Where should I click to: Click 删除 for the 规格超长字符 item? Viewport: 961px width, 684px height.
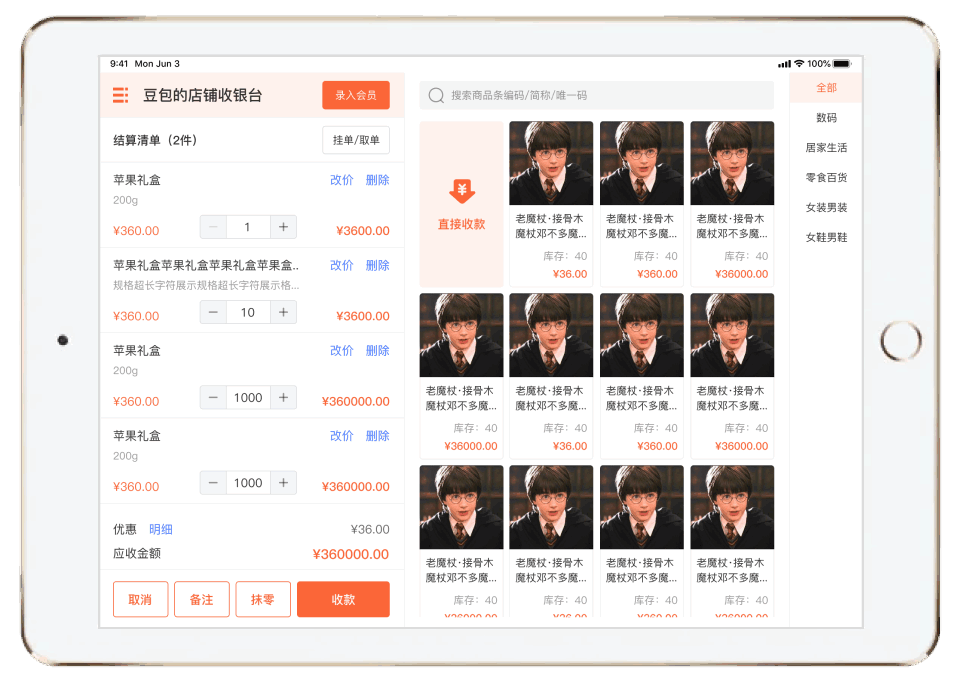[378, 265]
